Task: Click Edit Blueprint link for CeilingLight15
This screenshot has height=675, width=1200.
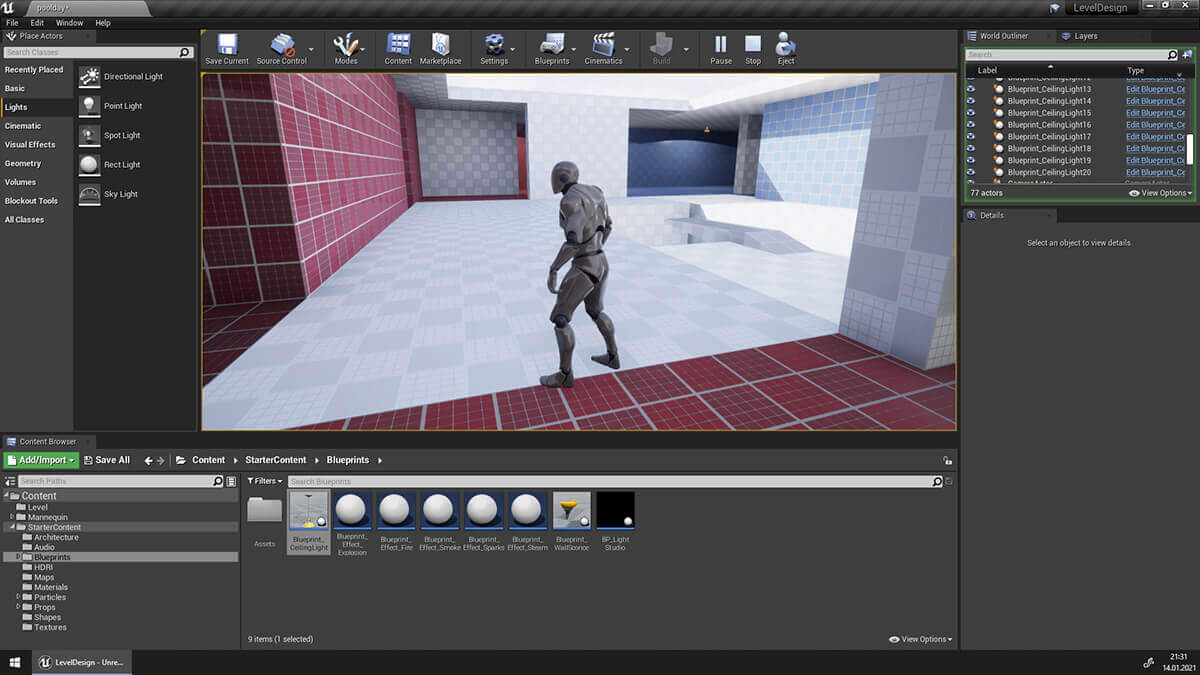Action: tap(1155, 113)
